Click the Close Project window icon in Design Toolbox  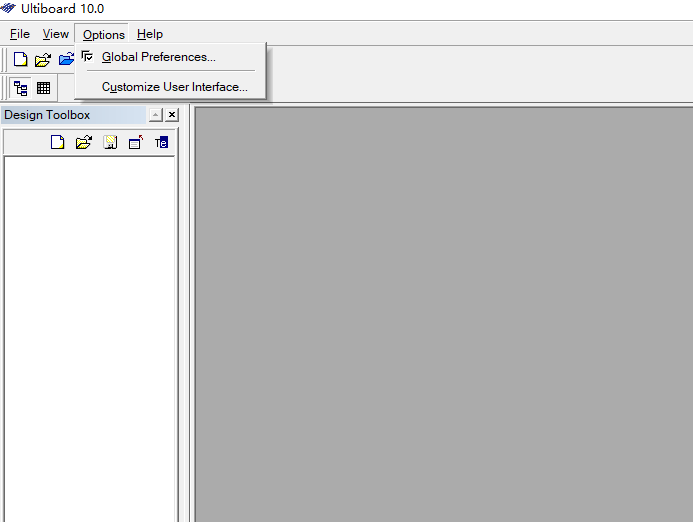[136, 142]
